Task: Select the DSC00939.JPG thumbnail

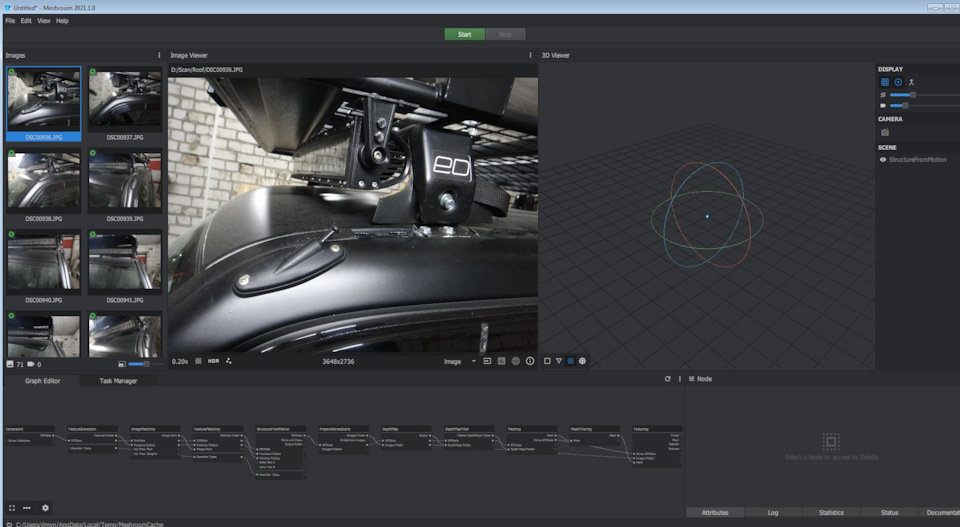Action: [x=125, y=185]
